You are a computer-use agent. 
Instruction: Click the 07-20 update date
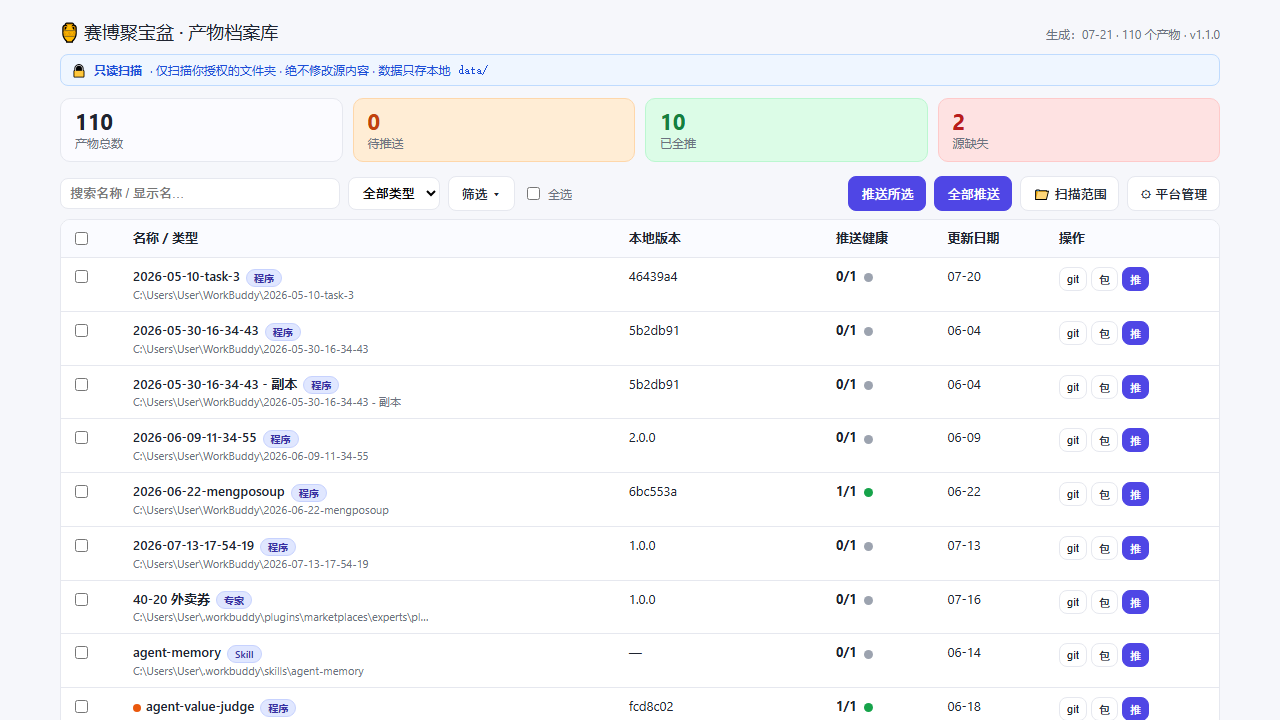964,276
